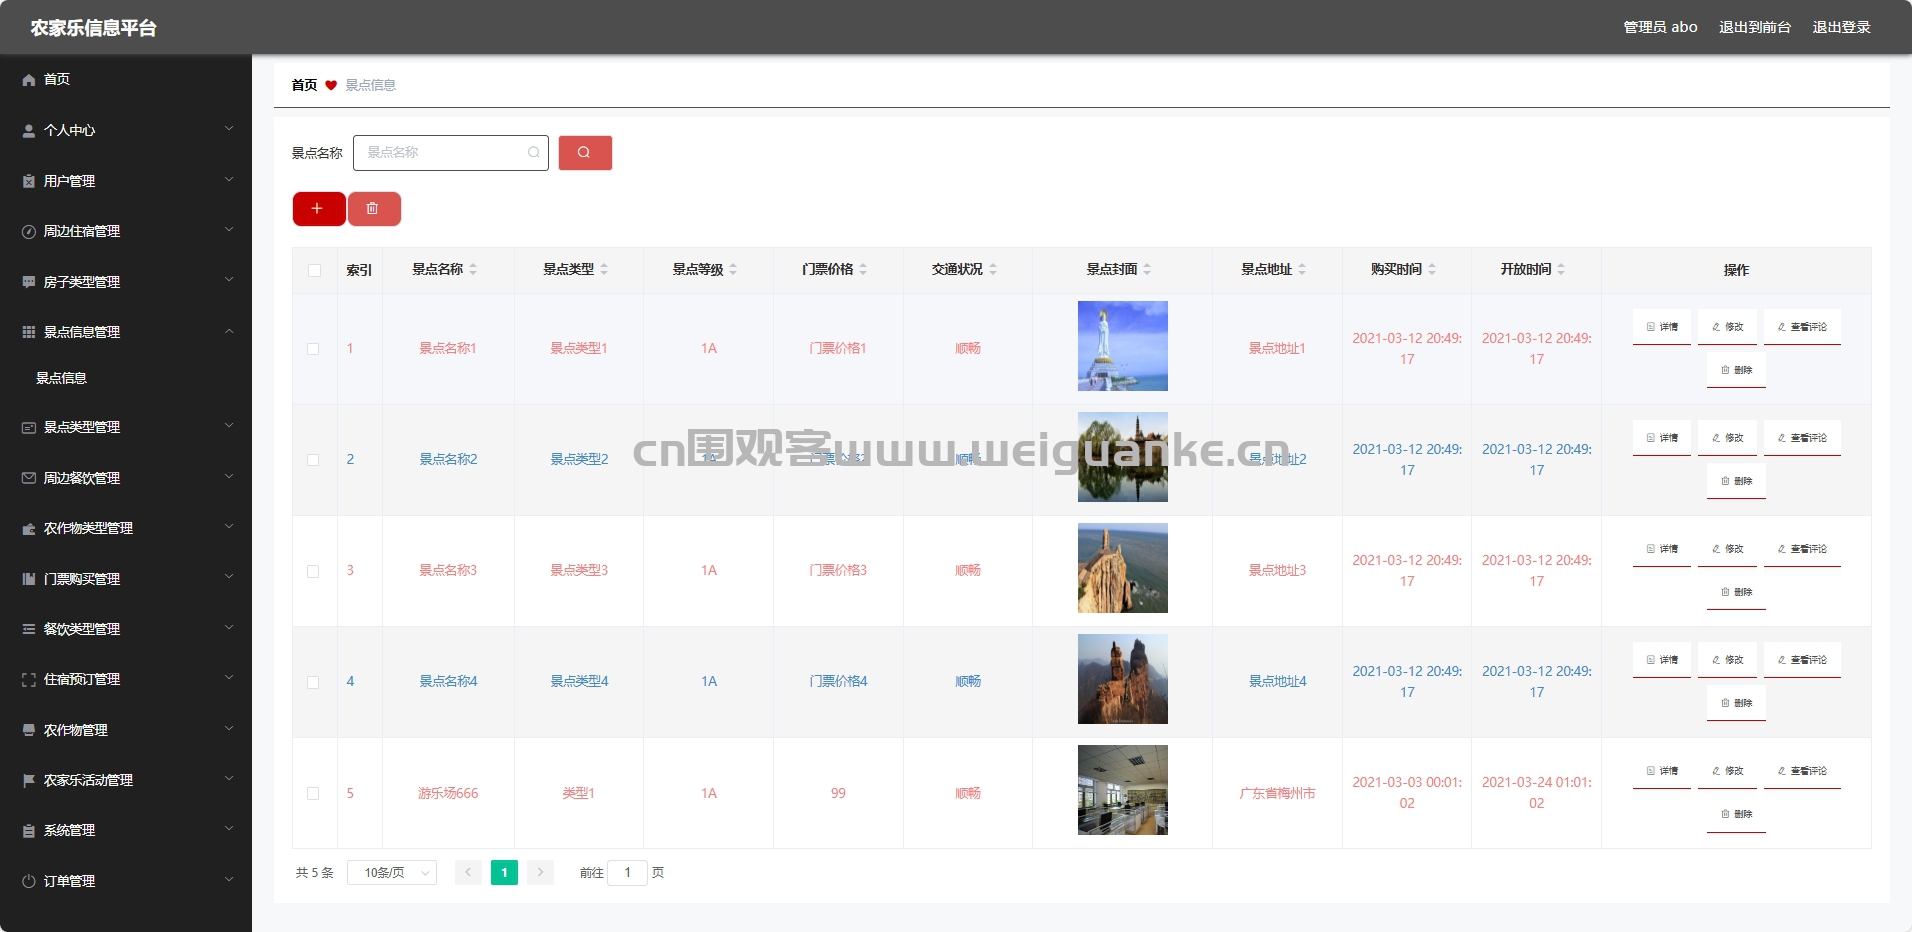Expand 订单管理 menu chevron
The width and height of the screenshot is (1912, 932).
coord(229,880)
